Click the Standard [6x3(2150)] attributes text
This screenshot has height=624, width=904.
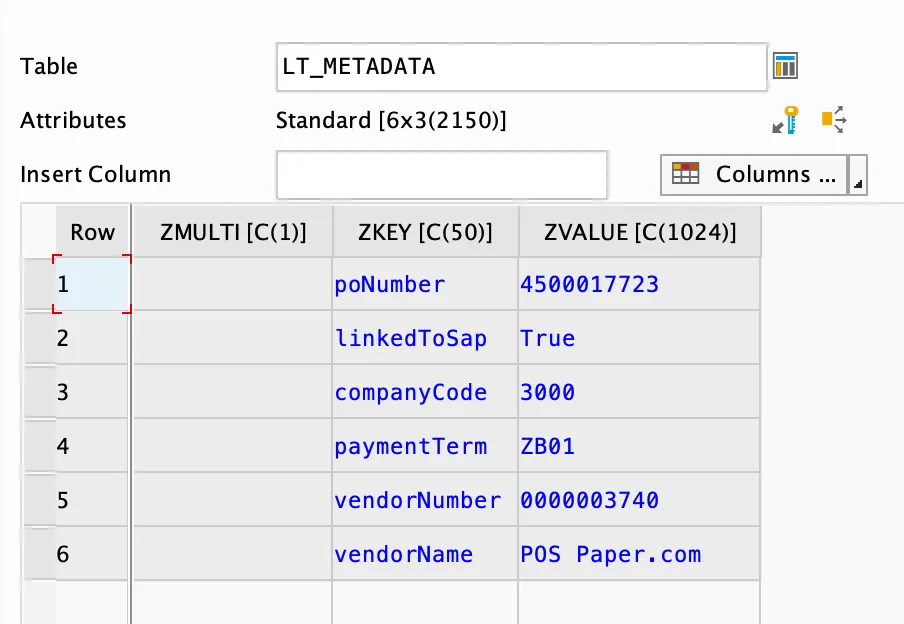click(x=391, y=121)
